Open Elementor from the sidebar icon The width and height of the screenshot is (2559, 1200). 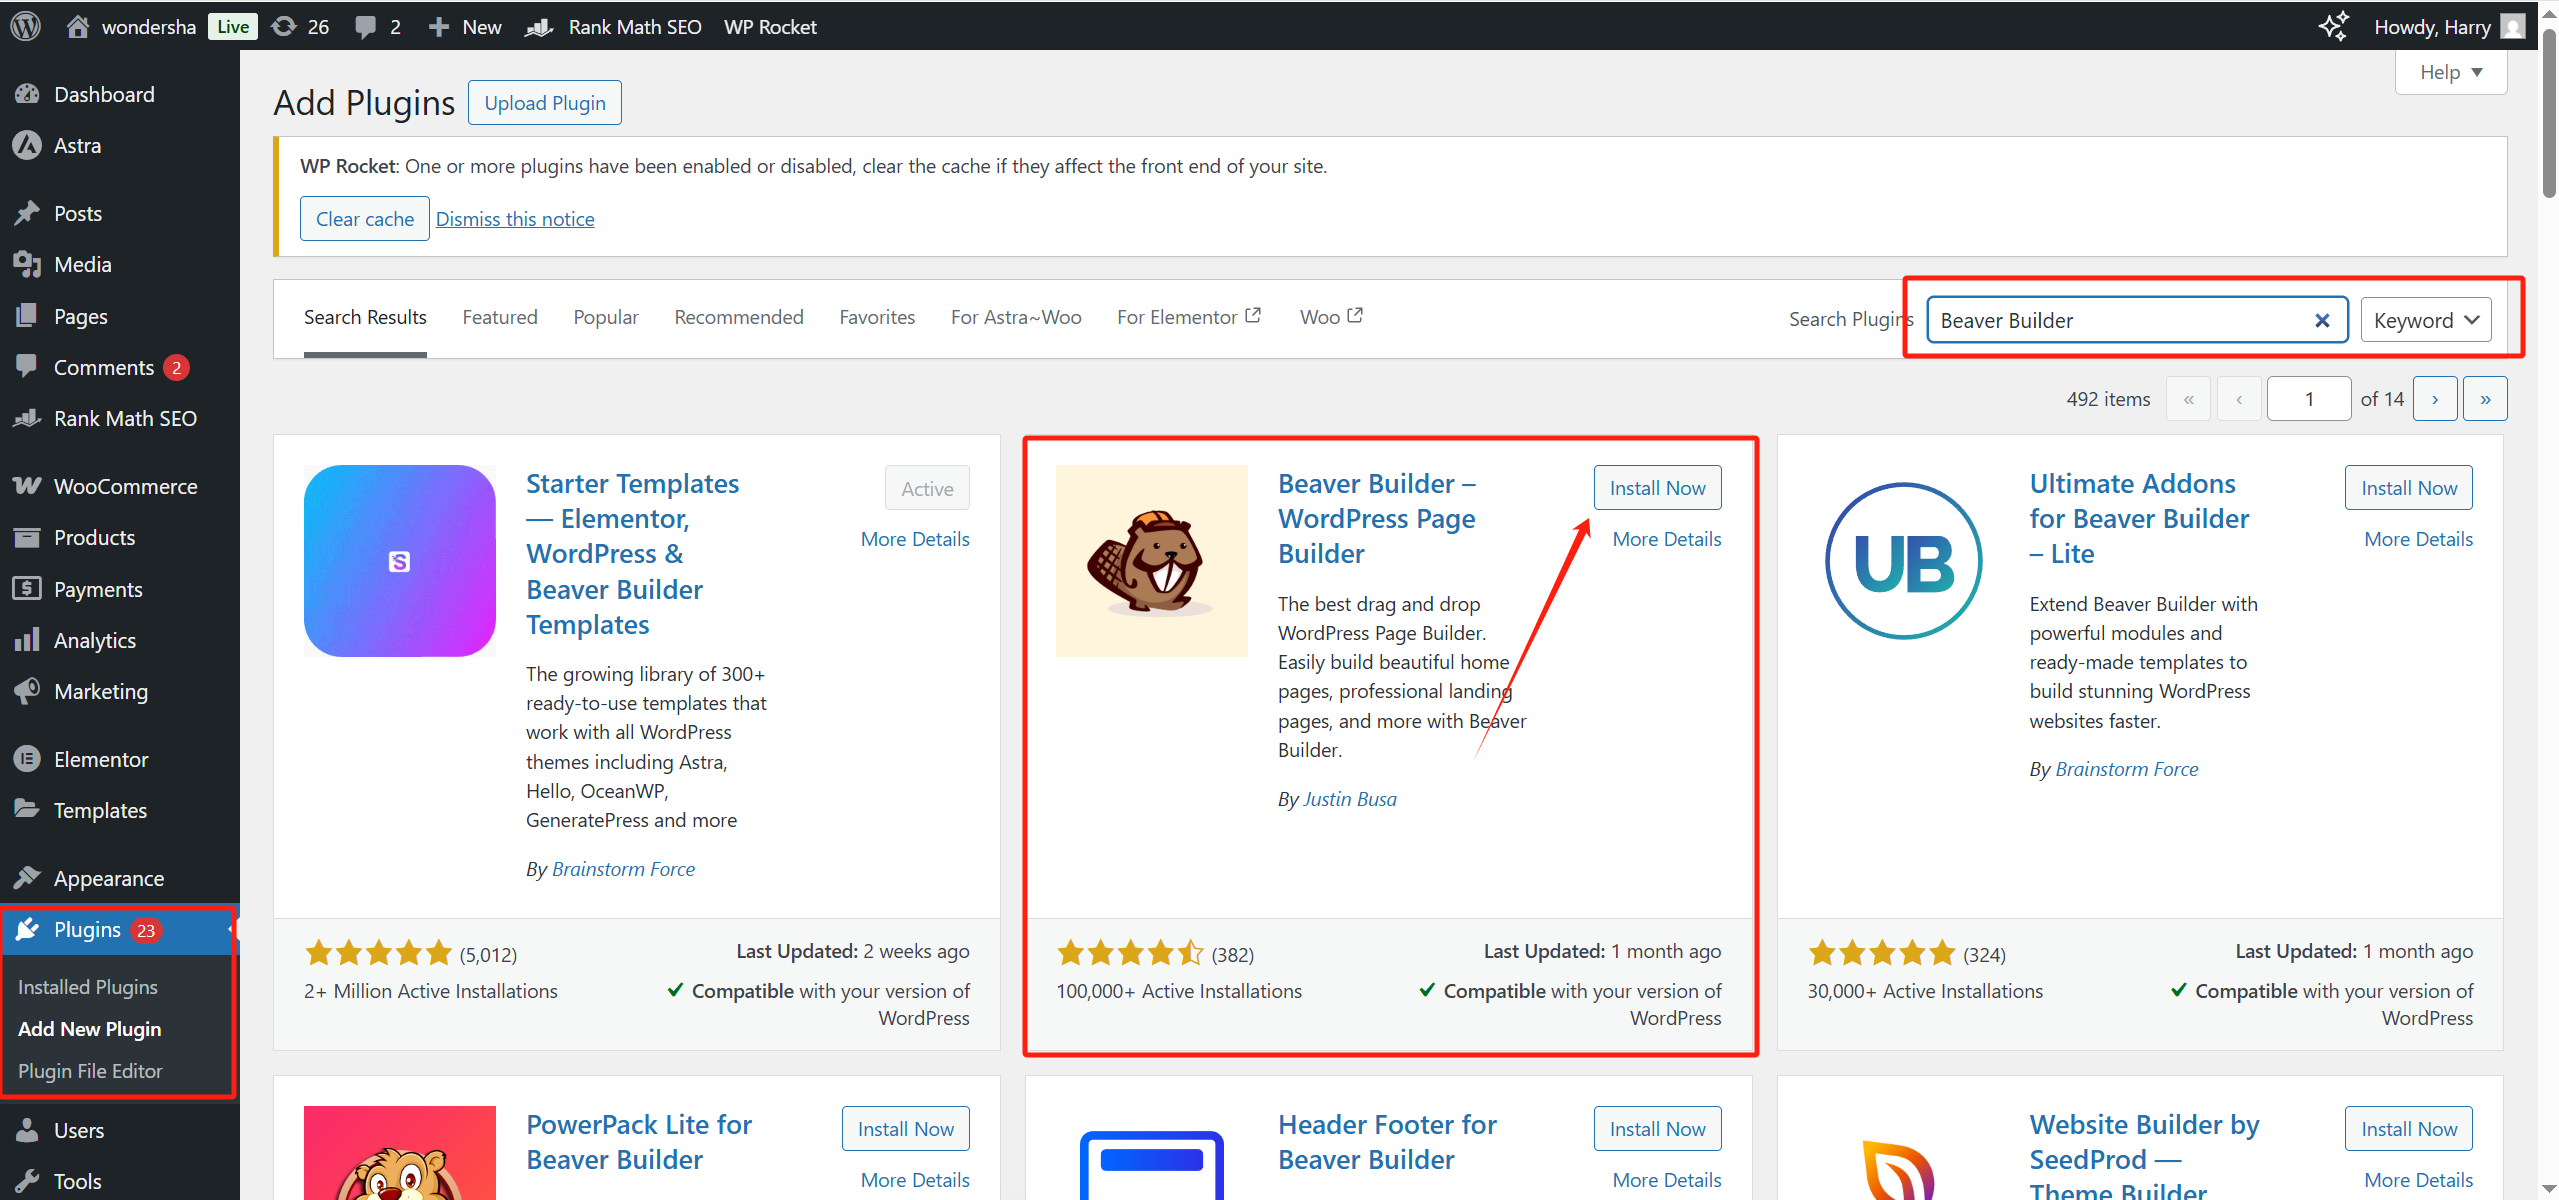27,759
